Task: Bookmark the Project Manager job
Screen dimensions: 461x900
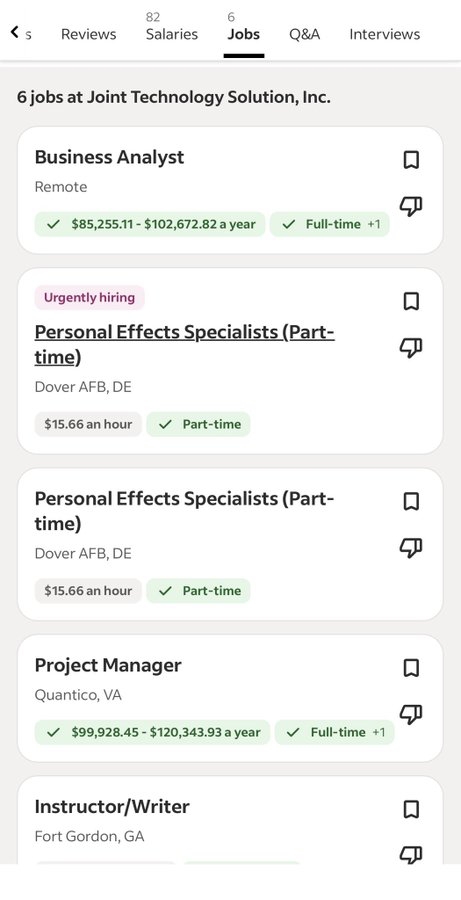Action: pos(411,668)
